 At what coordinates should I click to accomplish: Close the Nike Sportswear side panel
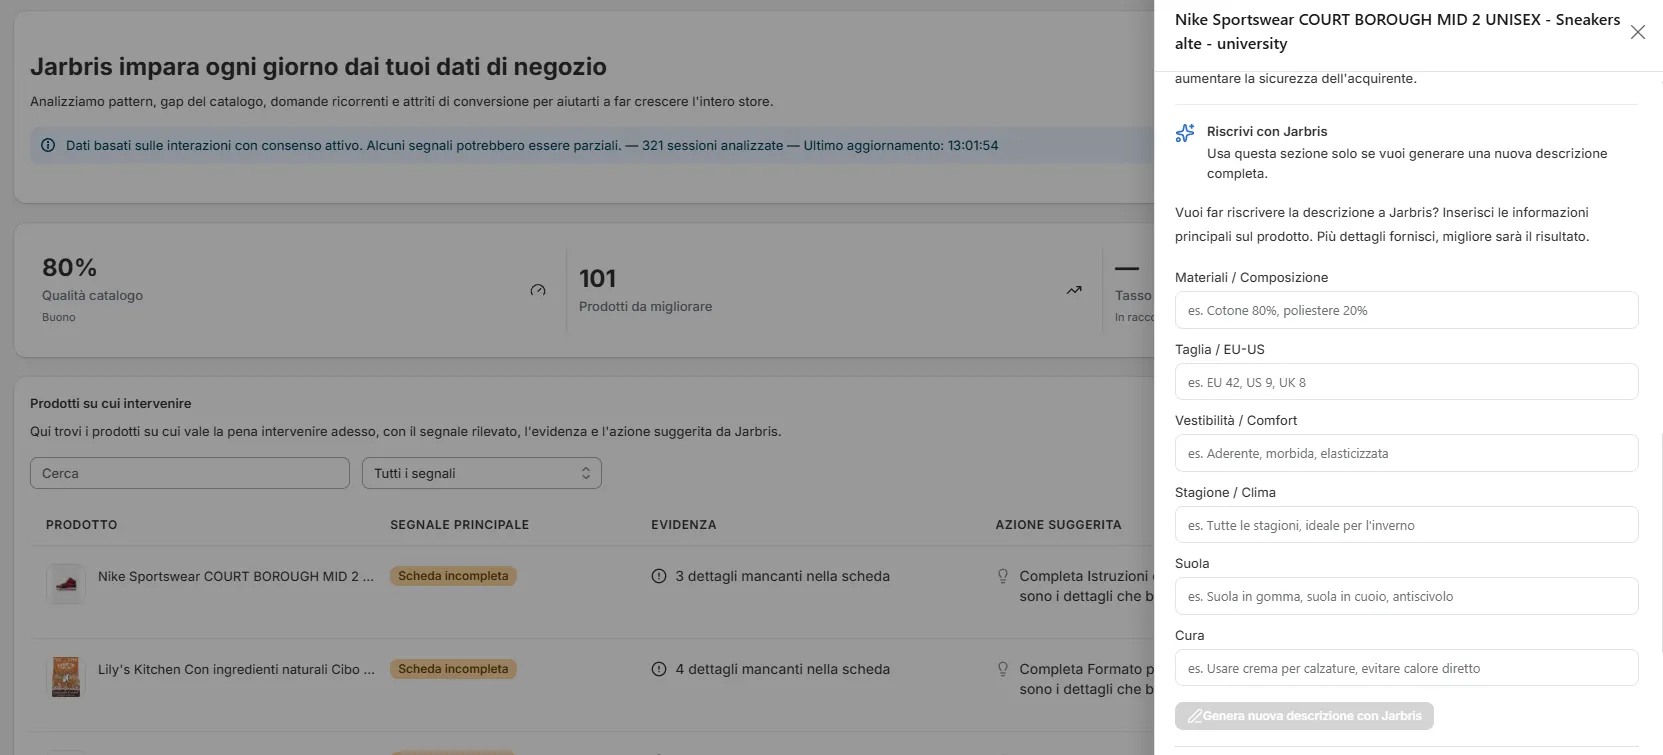coord(1638,32)
